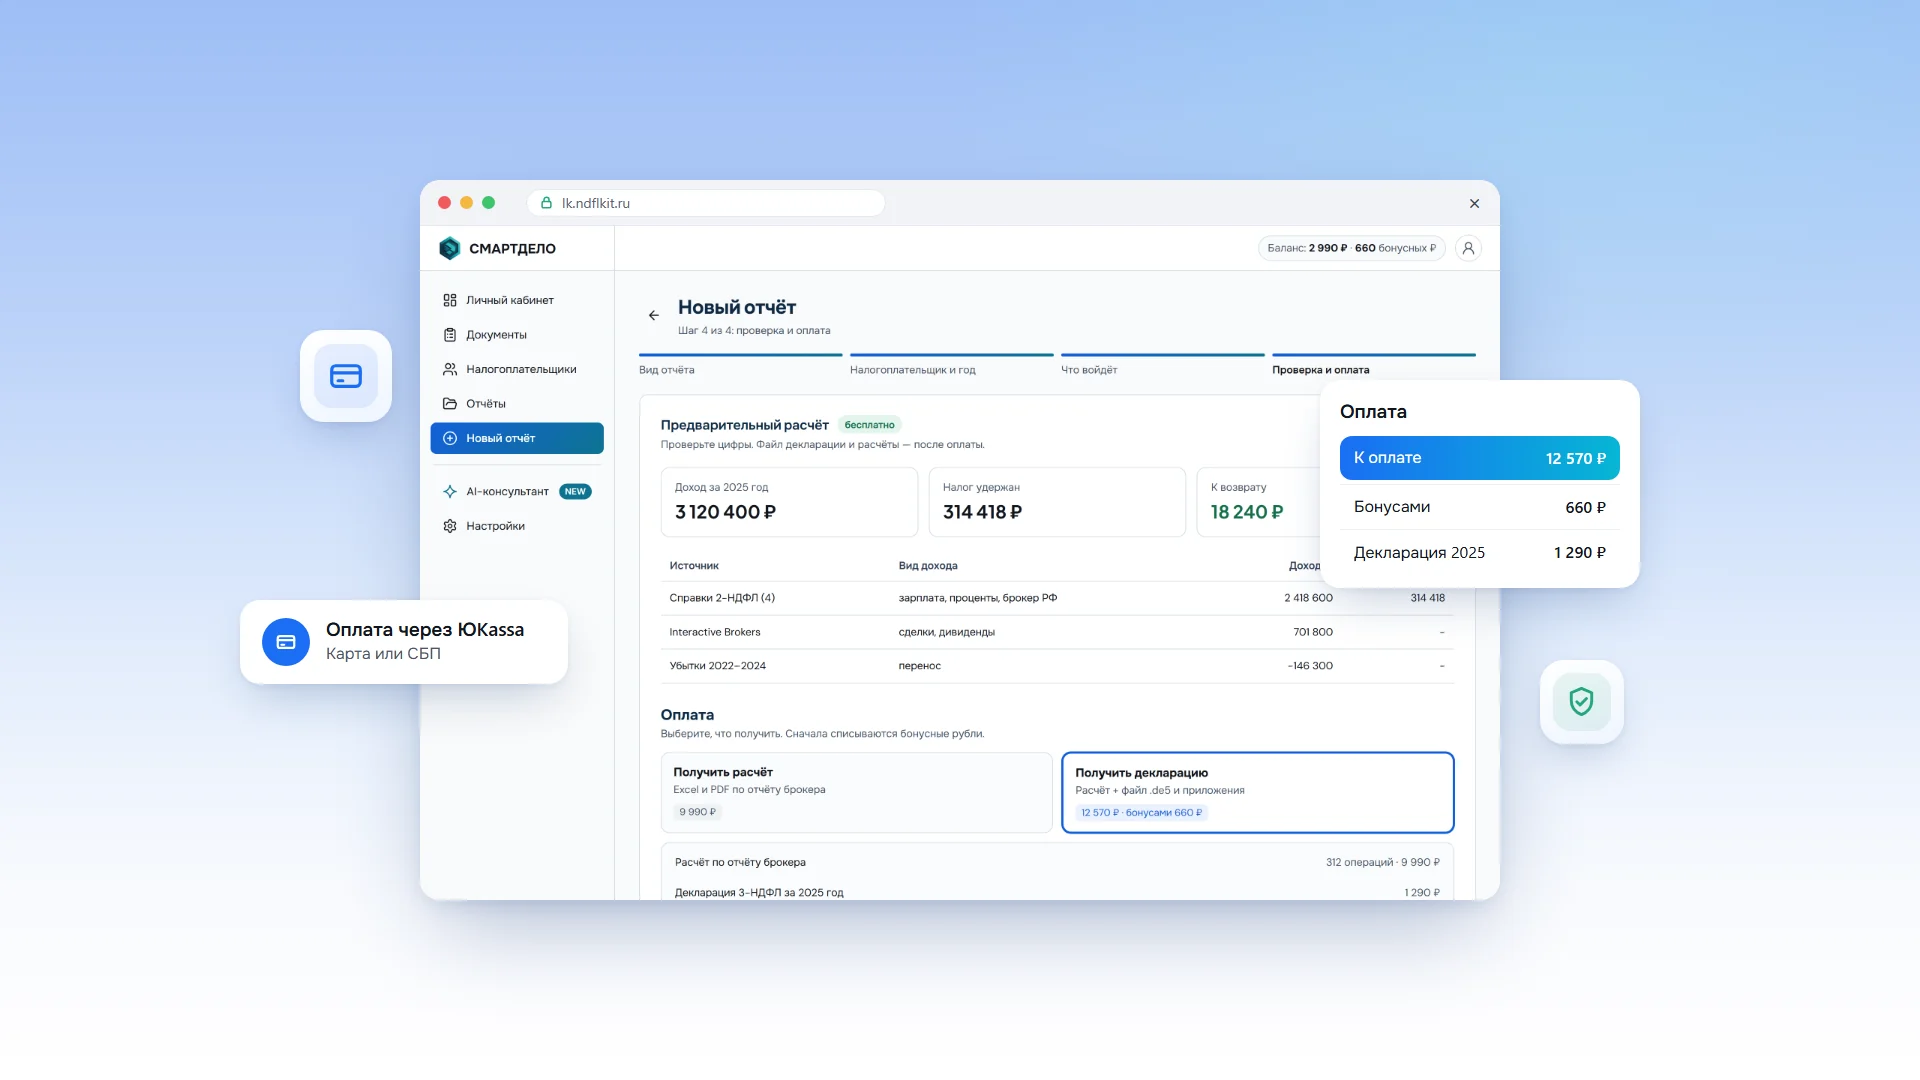Open the user profile icon

pyautogui.click(x=1468, y=248)
